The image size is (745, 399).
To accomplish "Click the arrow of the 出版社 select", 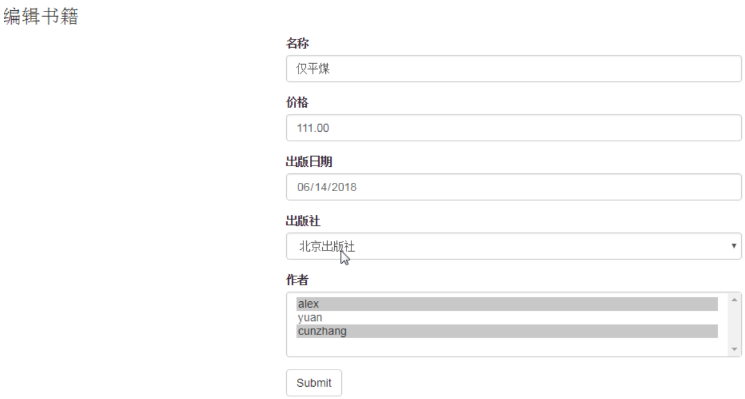I will 734,246.
